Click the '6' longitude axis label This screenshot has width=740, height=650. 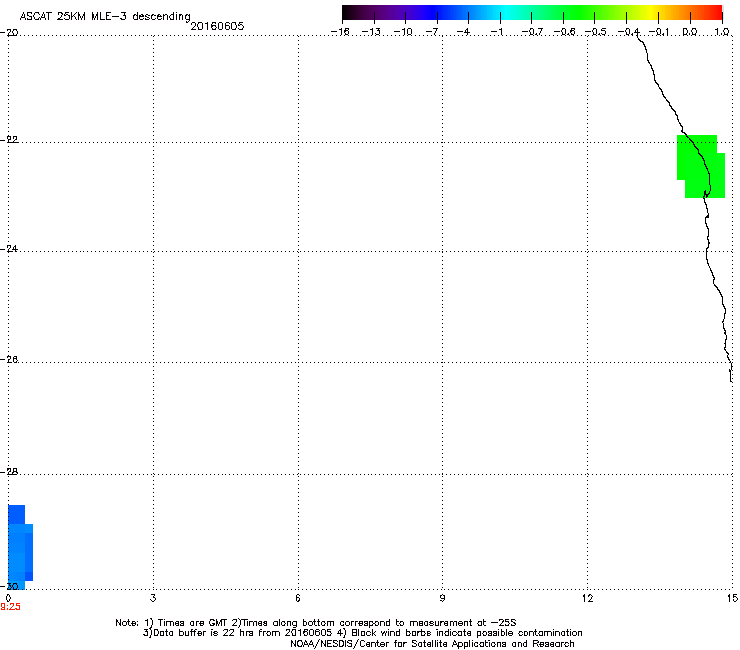point(298,598)
